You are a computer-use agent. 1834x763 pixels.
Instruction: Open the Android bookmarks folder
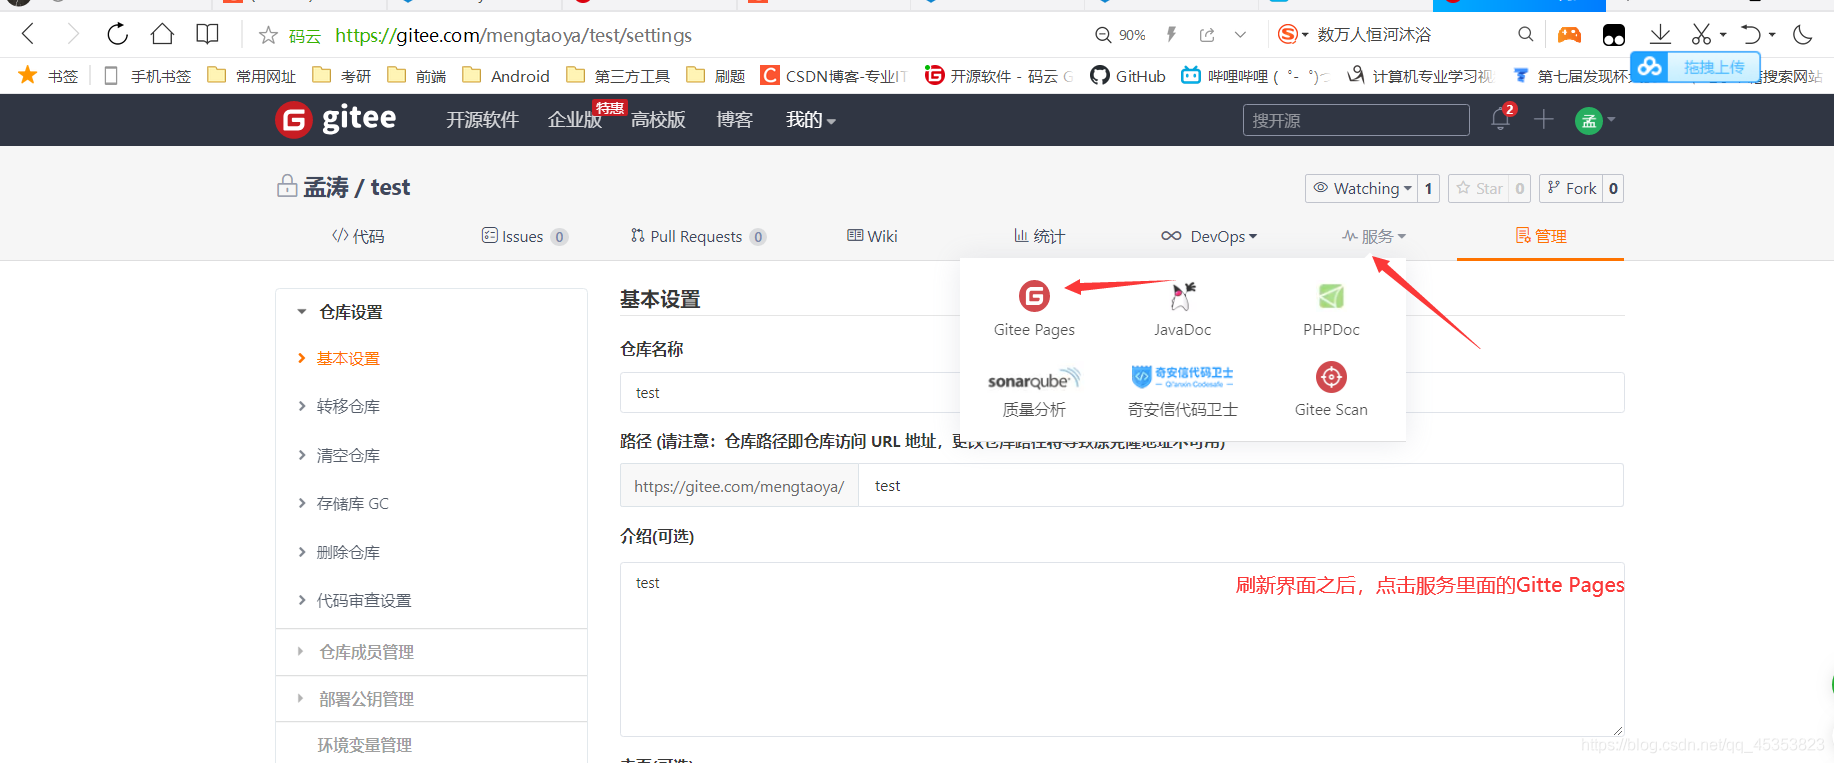(506, 76)
